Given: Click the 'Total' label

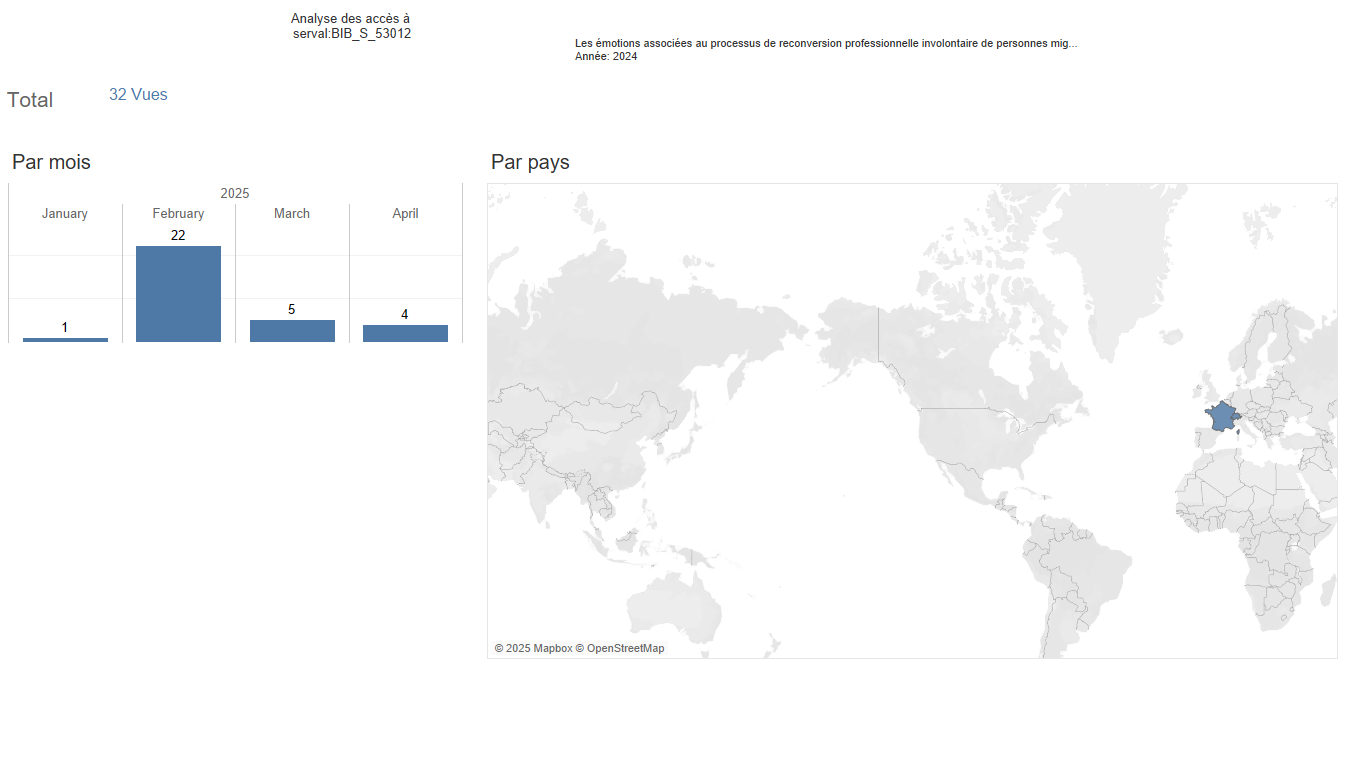Looking at the screenshot, I should point(30,100).
